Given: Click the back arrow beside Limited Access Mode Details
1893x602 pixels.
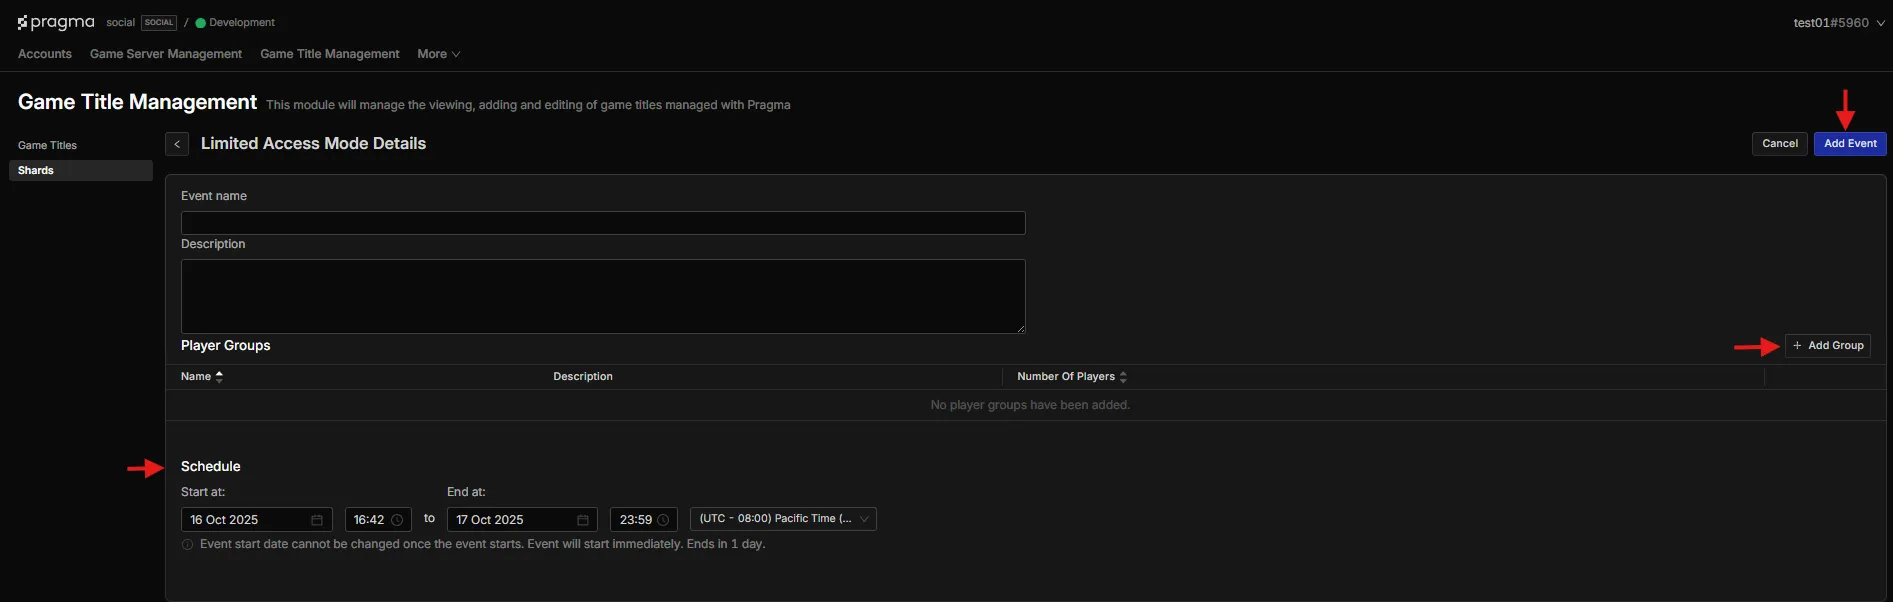Looking at the screenshot, I should 177,144.
